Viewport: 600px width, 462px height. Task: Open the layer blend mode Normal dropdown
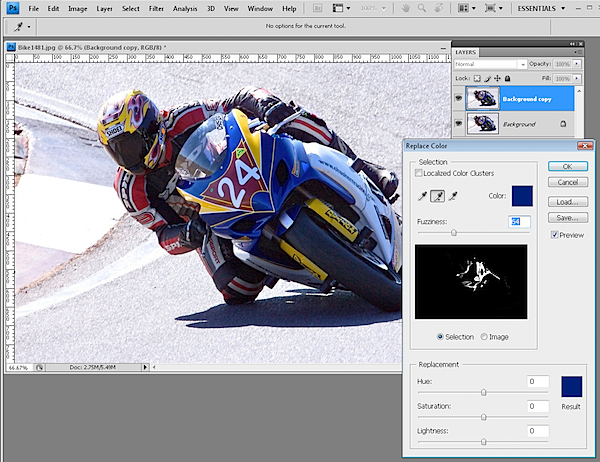tap(490, 64)
